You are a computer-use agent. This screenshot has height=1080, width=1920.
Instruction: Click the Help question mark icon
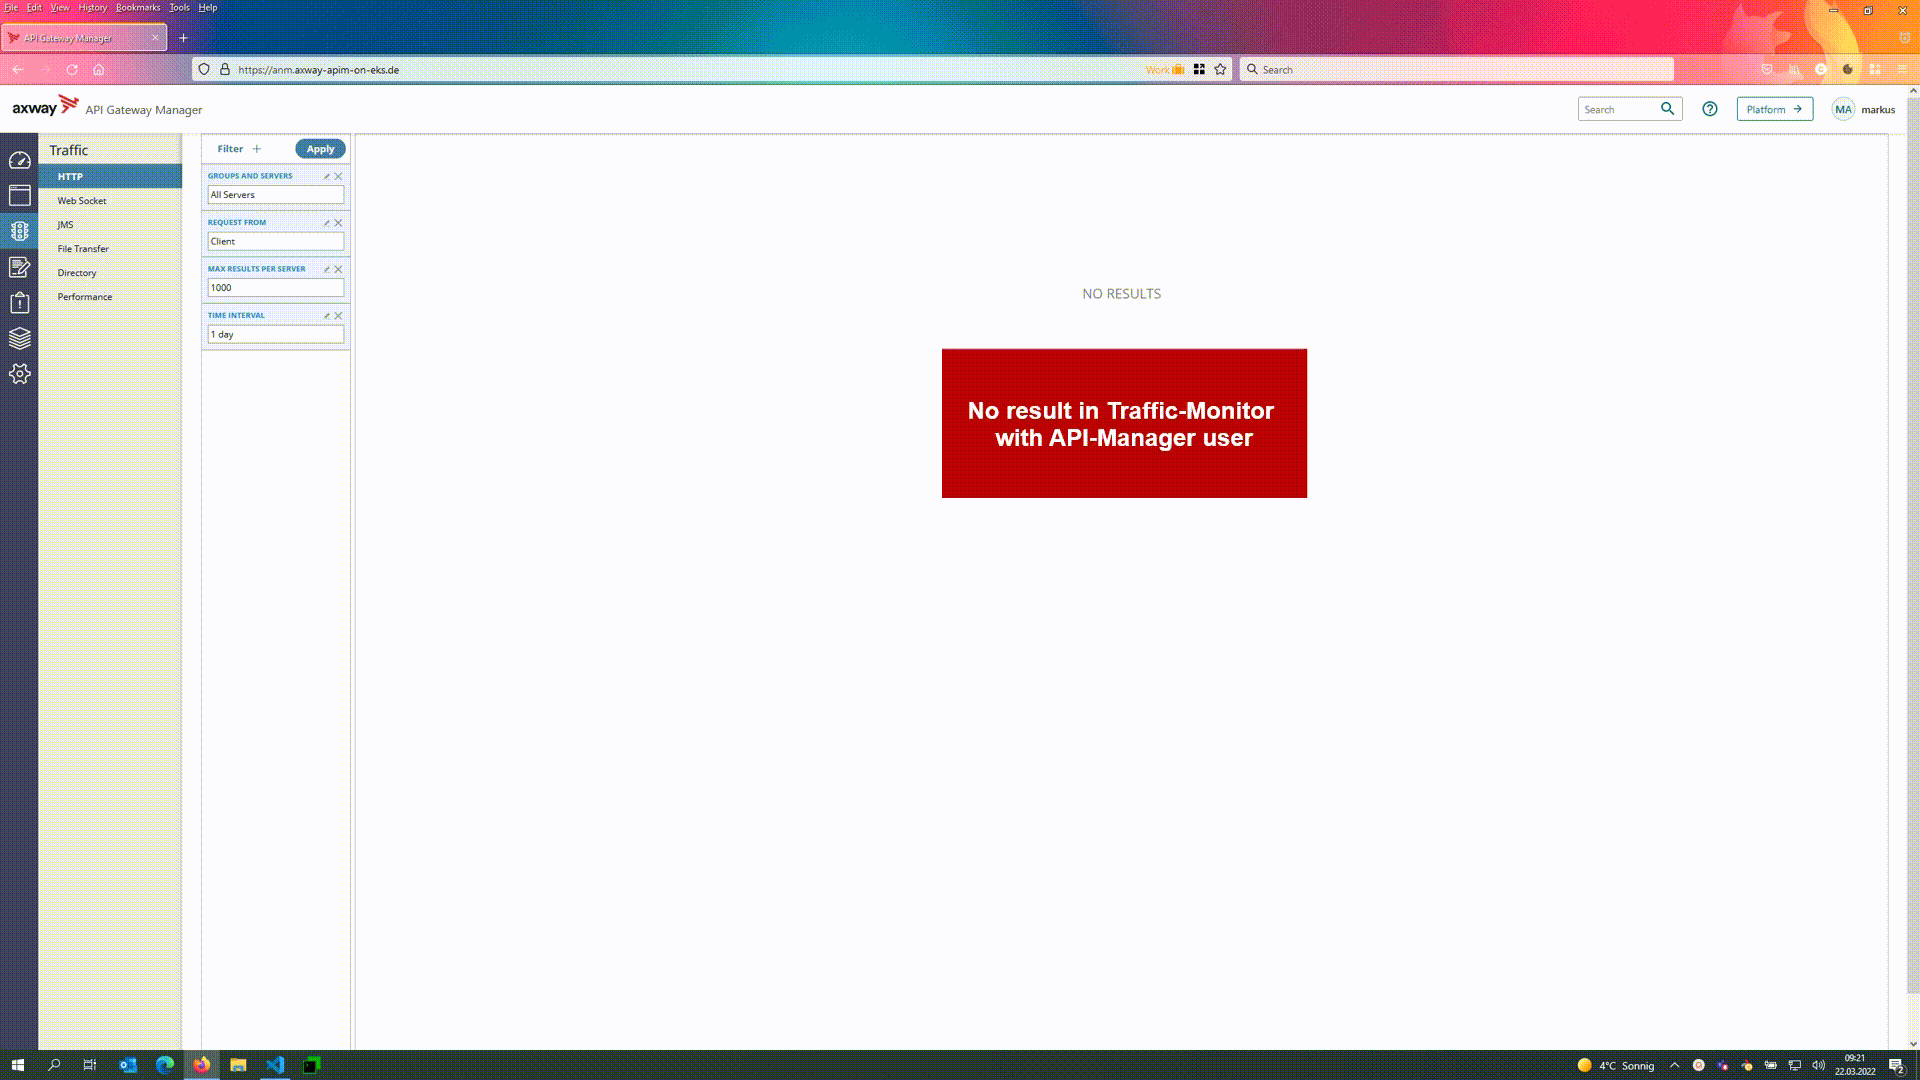[x=1710, y=108]
